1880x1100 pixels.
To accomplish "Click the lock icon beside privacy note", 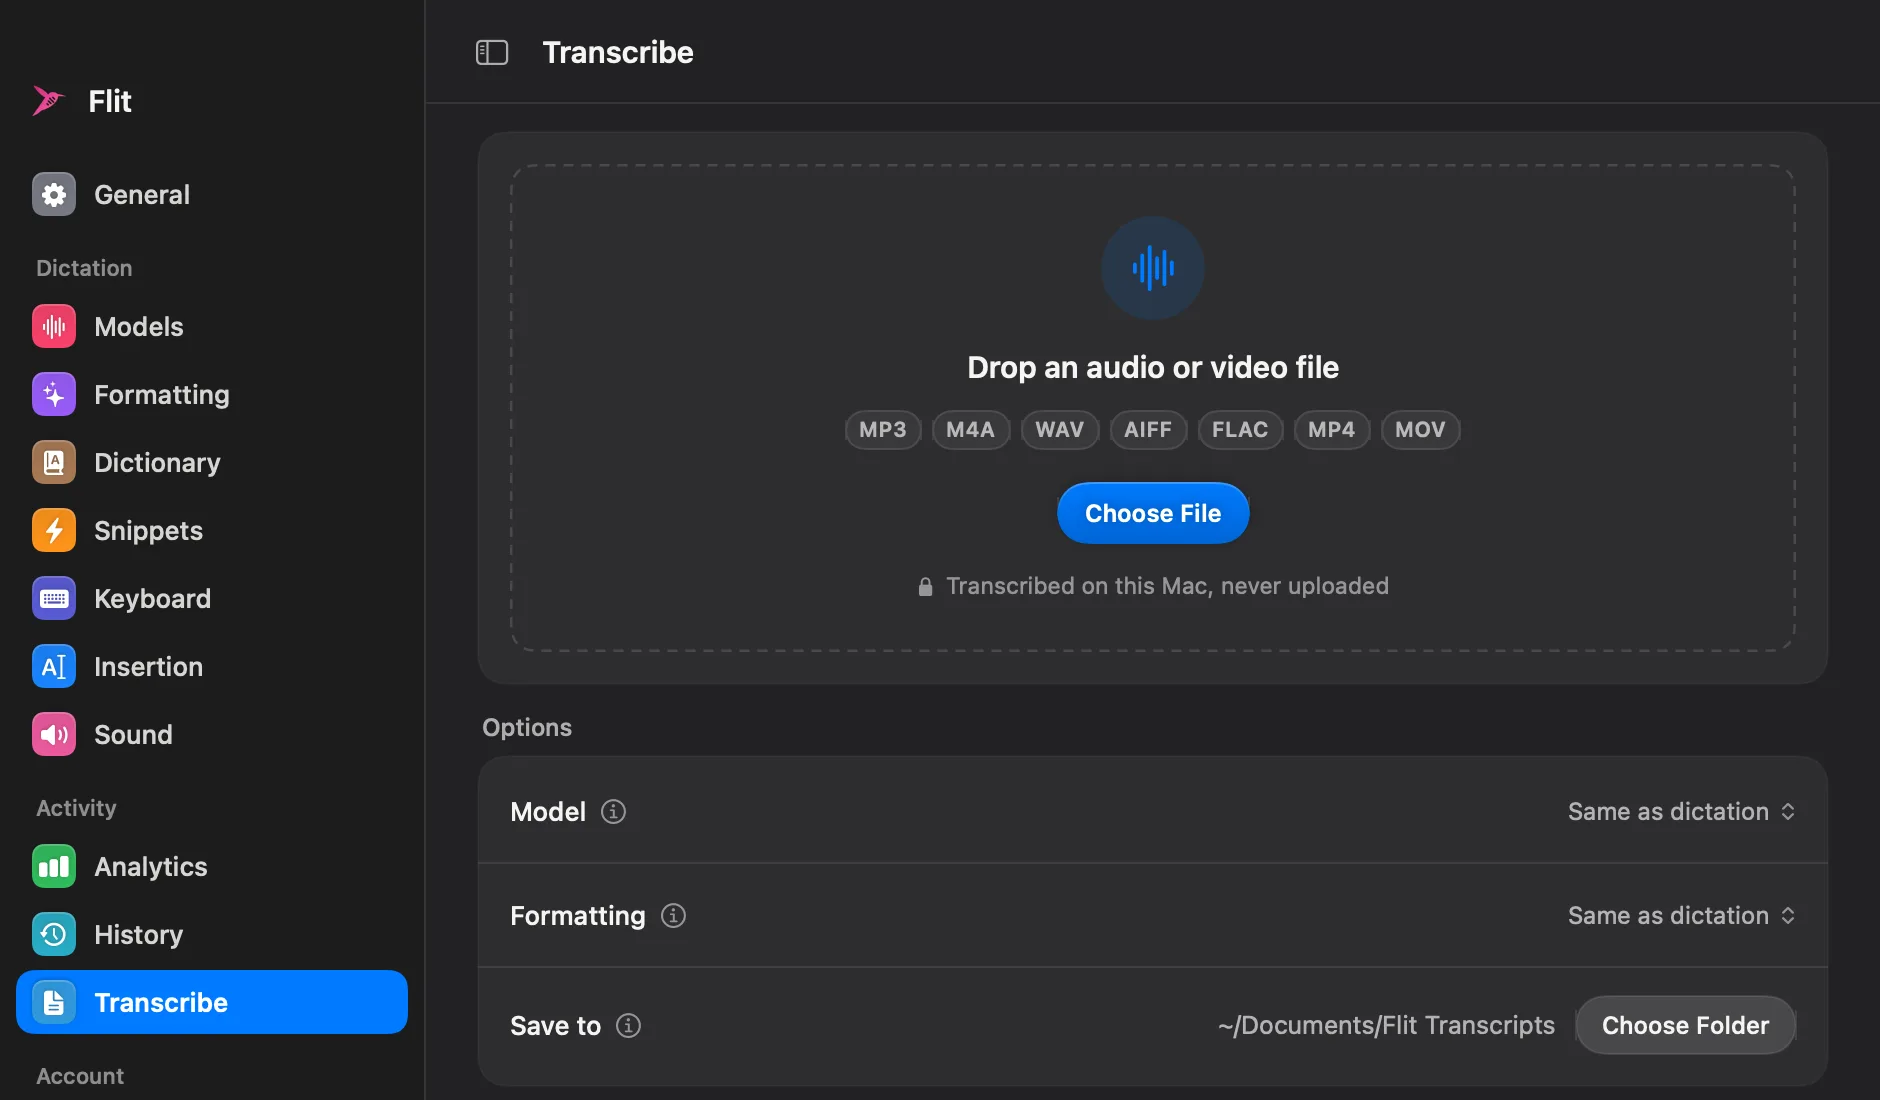I will (925, 587).
